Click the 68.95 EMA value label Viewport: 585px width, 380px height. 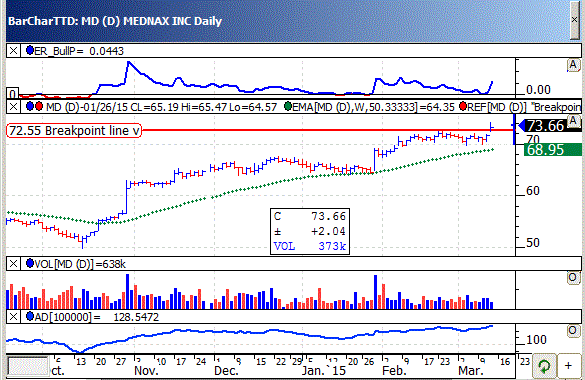tap(553, 150)
